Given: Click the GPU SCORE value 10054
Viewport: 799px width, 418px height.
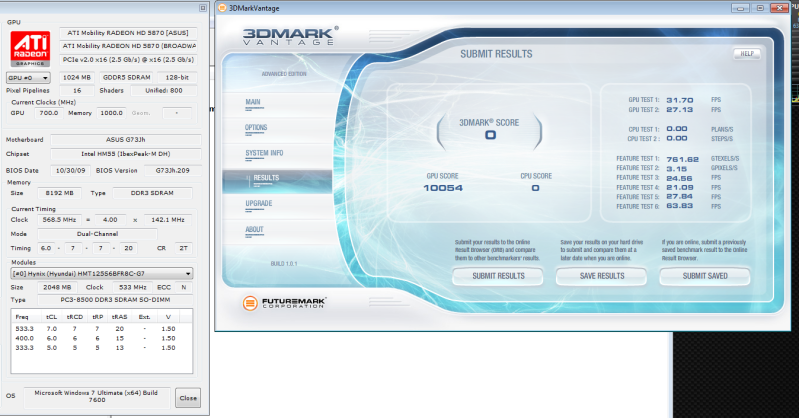Looking at the screenshot, I should (x=443, y=188).
